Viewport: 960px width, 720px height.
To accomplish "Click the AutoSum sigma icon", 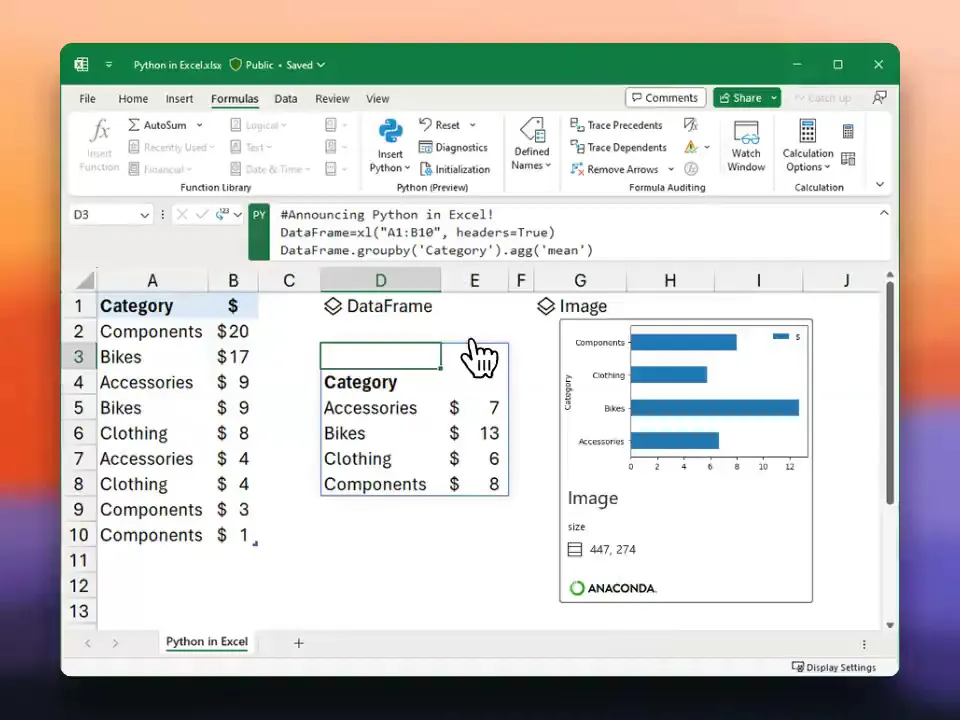I will pyautogui.click(x=134, y=125).
